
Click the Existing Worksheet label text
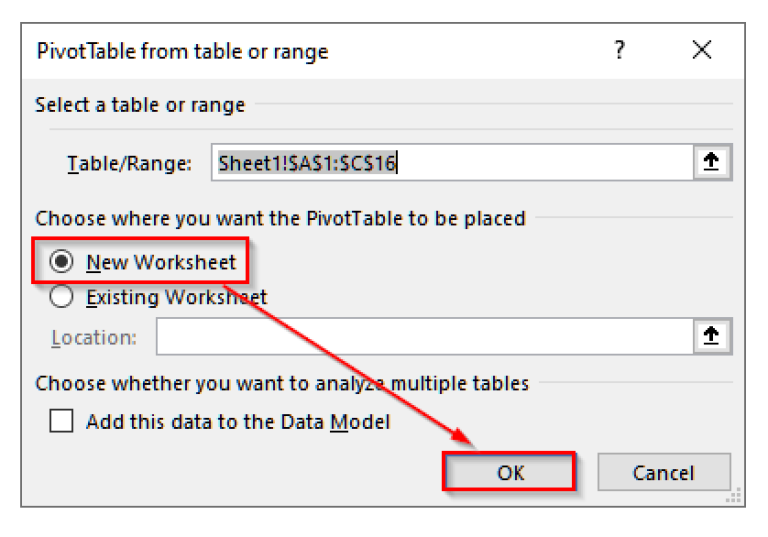(x=177, y=297)
